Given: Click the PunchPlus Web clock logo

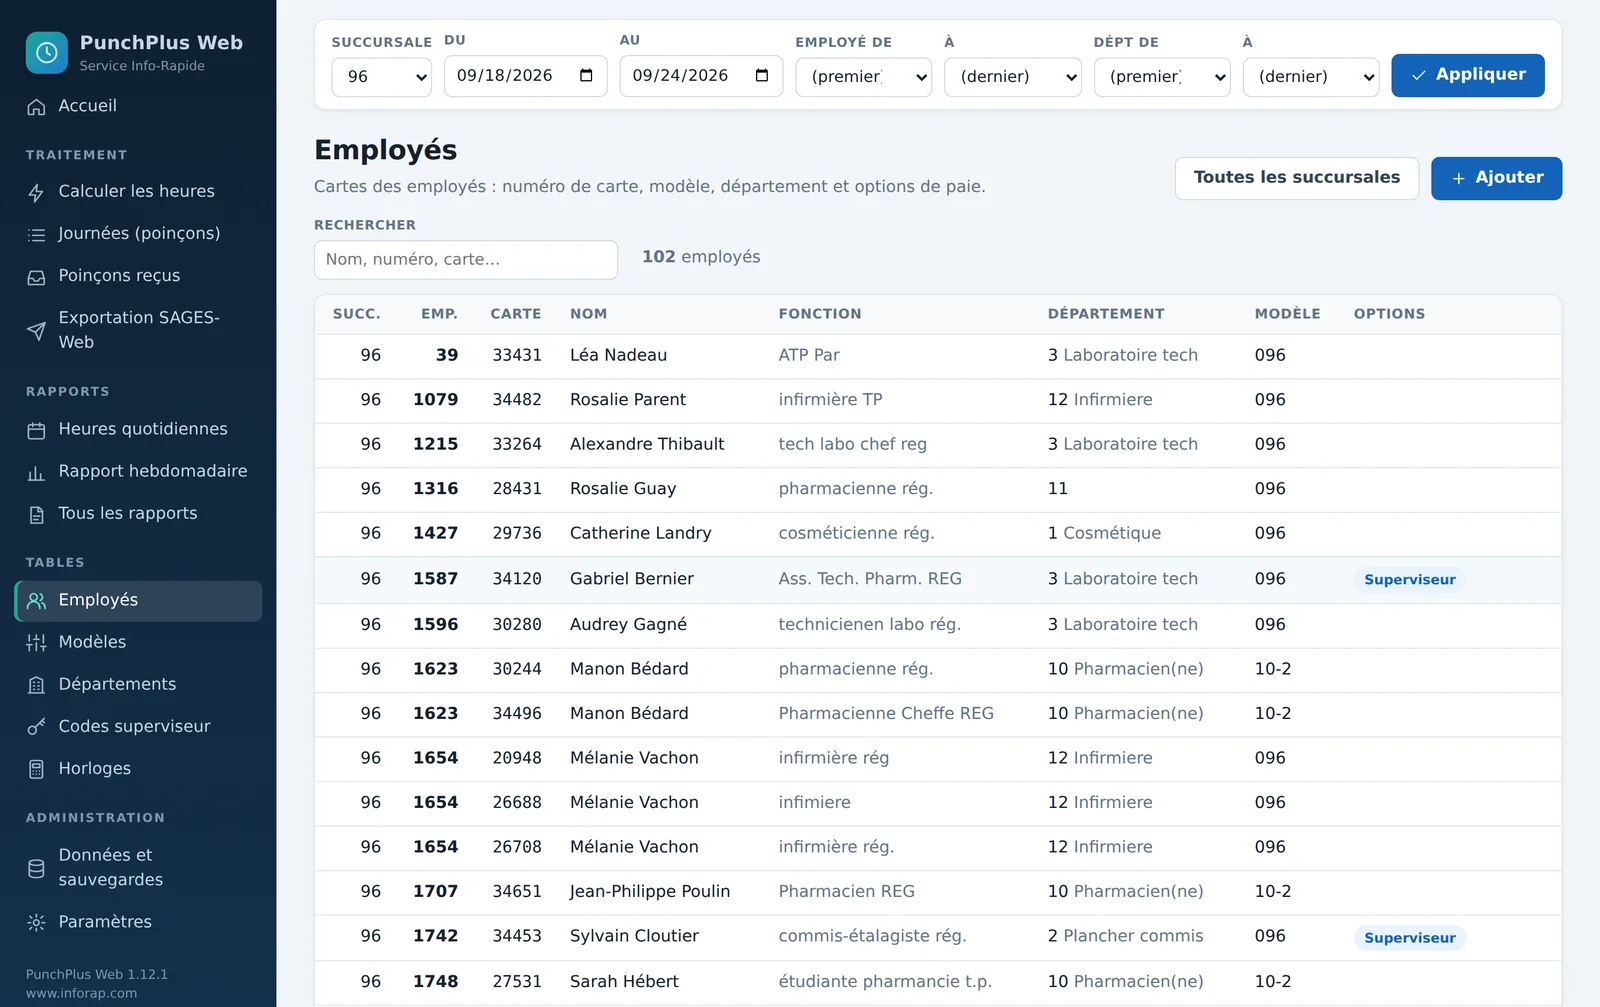Looking at the screenshot, I should click(47, 53).
